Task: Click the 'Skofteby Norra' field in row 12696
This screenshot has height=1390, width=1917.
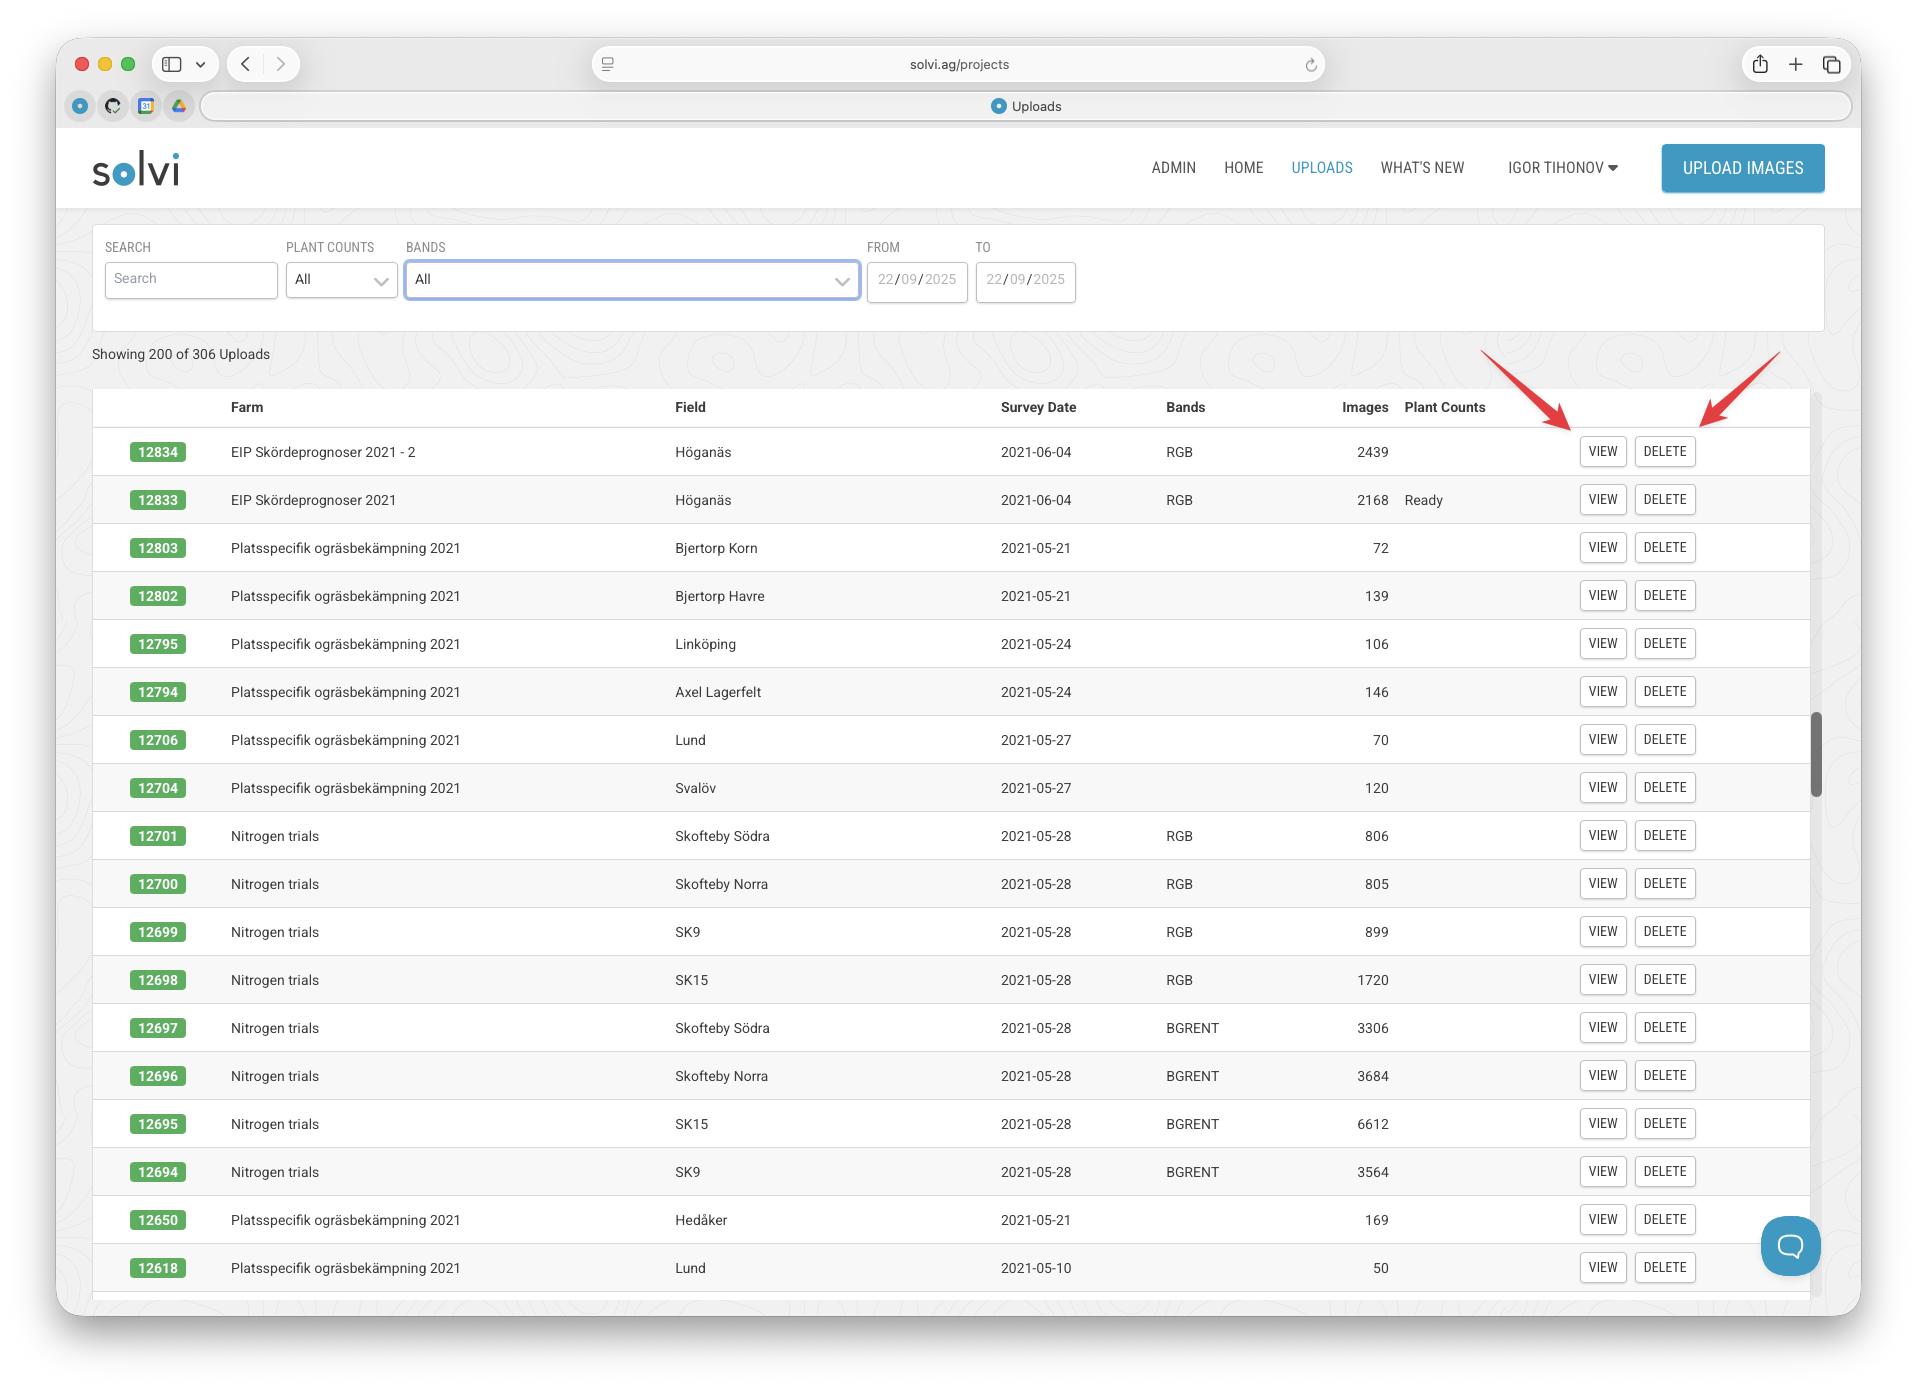Action: (721, 1076)
